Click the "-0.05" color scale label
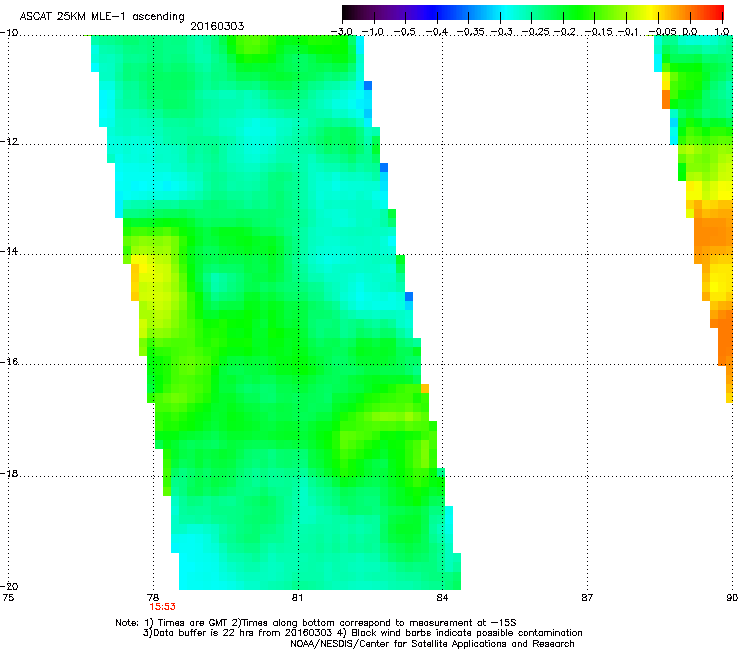This screenshot has height=650, width=740. point(662,32)
